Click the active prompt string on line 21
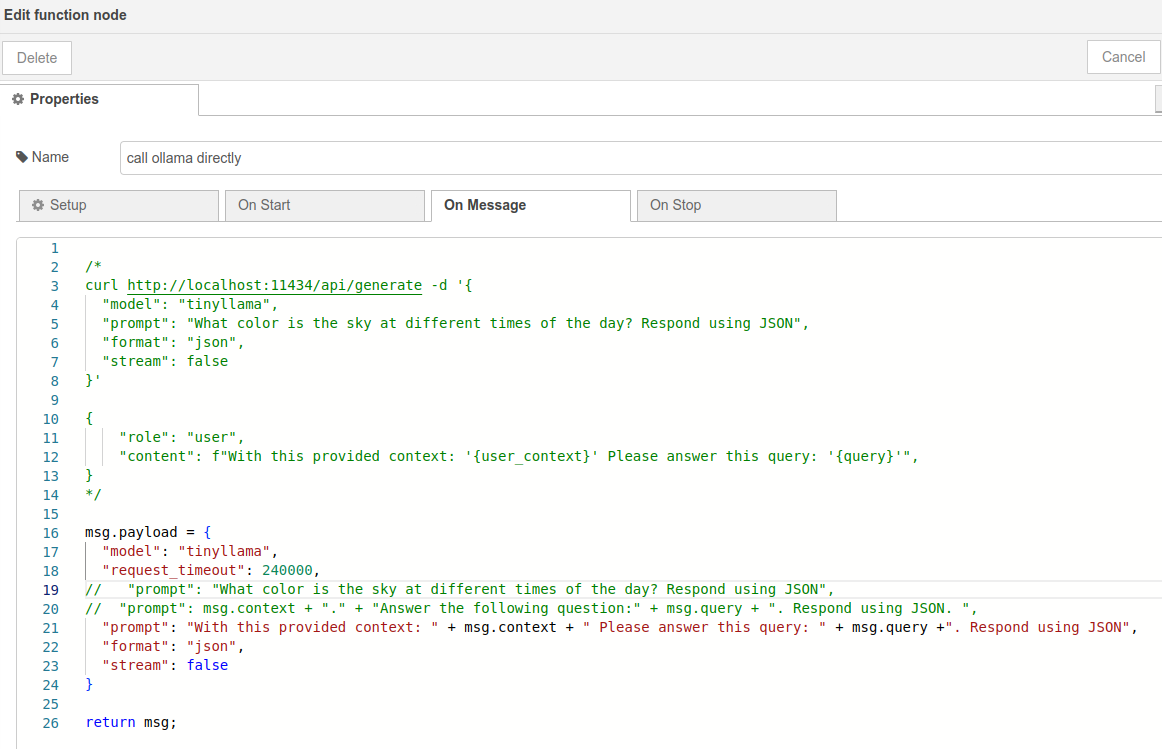 620,628
